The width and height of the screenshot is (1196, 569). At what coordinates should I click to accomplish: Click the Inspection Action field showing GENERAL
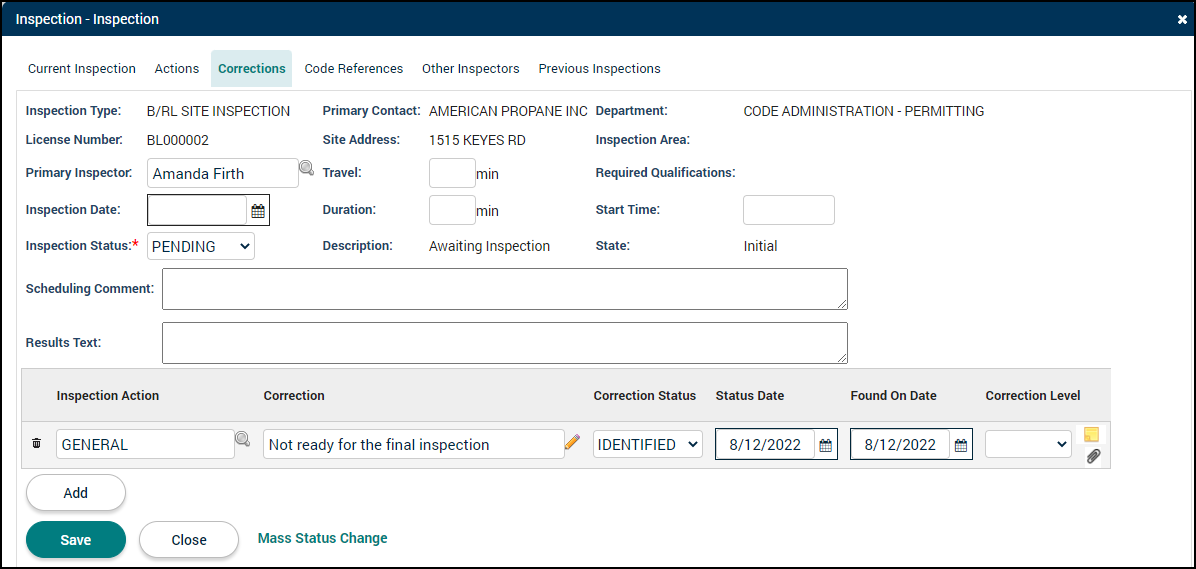pos(145,444)
